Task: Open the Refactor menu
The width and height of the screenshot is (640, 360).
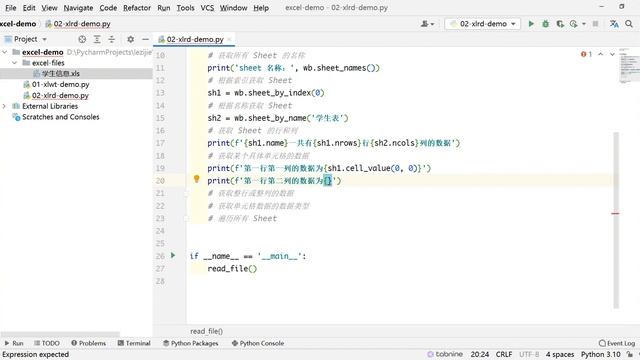Action: tap(137, 8)
